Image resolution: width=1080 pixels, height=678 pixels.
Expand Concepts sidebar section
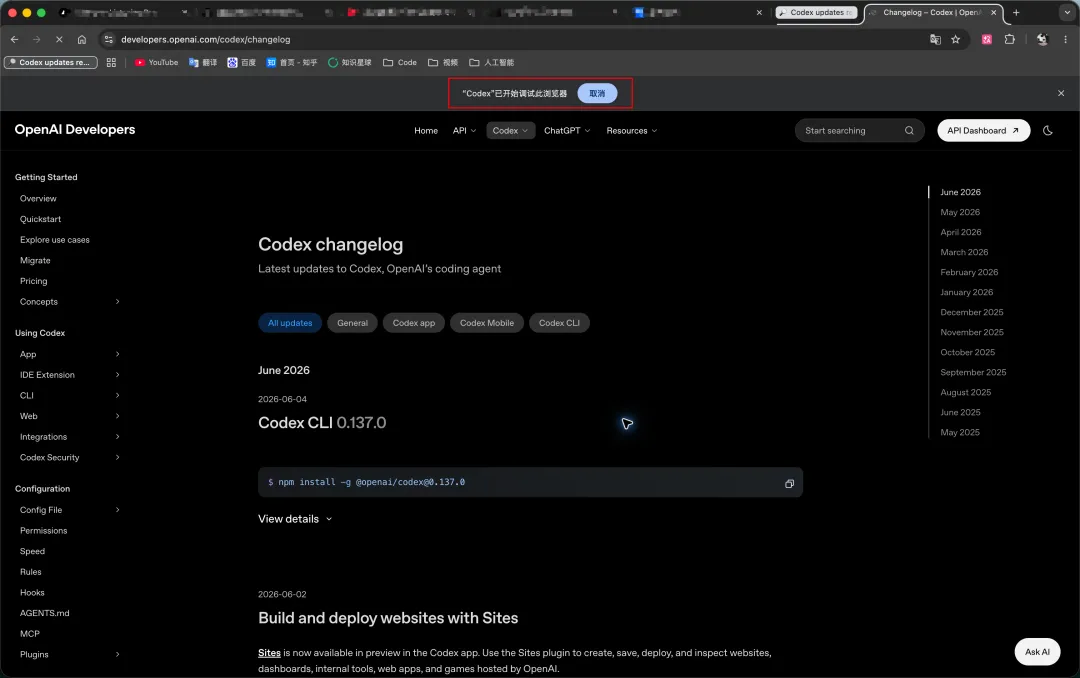pos(117,302)
